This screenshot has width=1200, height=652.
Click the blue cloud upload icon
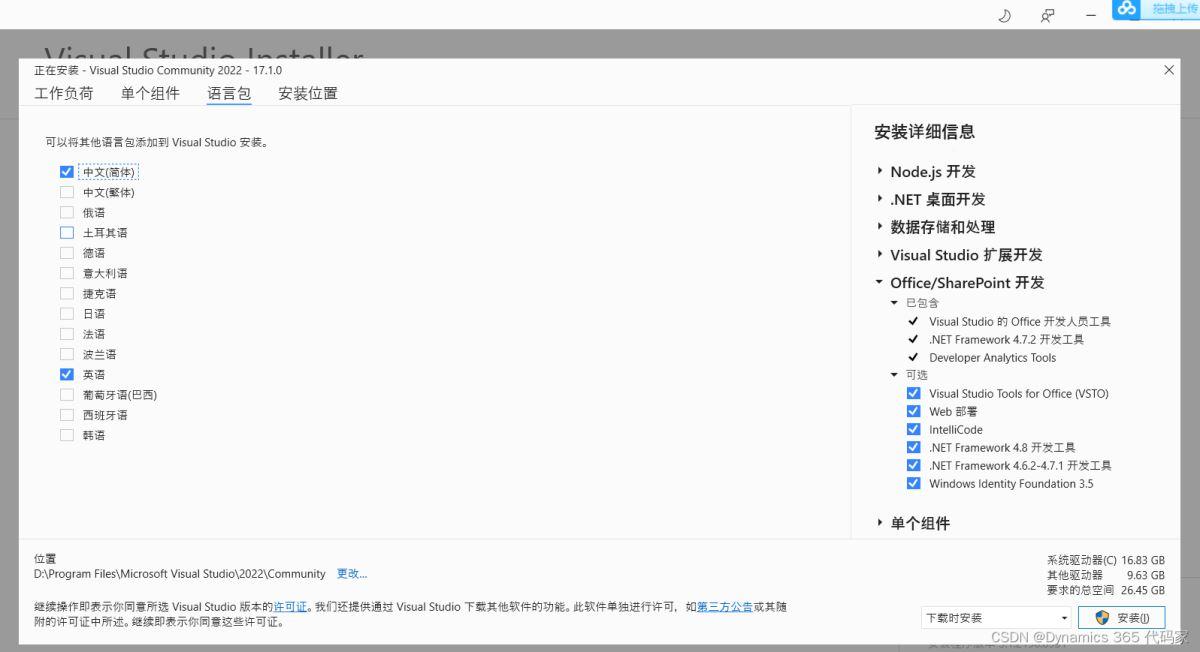1127,9
